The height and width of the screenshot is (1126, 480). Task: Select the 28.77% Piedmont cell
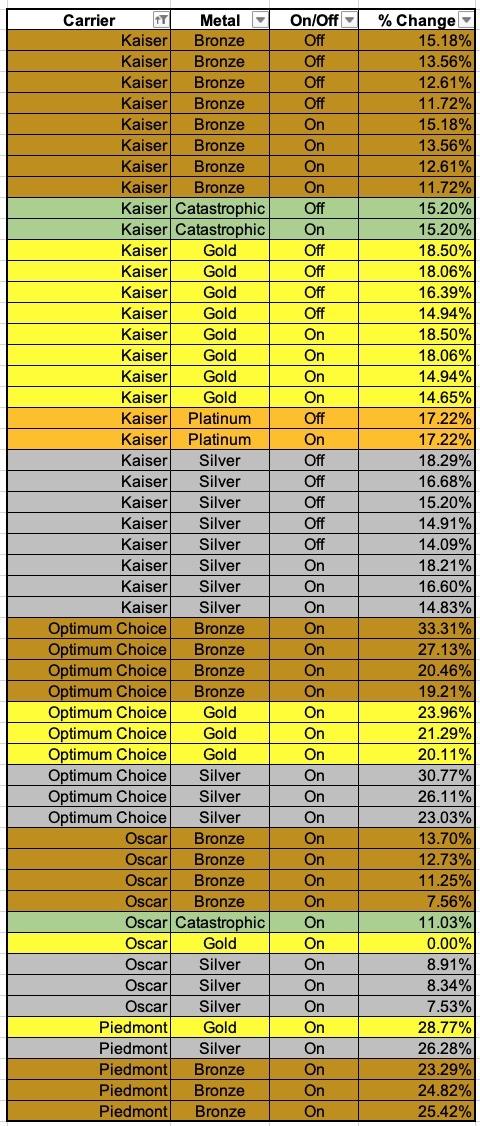click(x=417, y=1027)
